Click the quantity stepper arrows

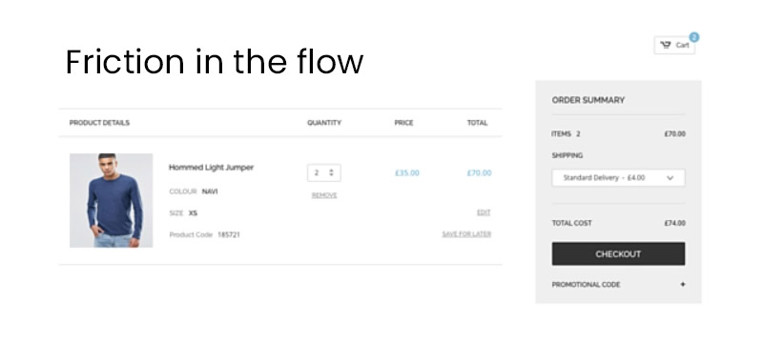331,173
